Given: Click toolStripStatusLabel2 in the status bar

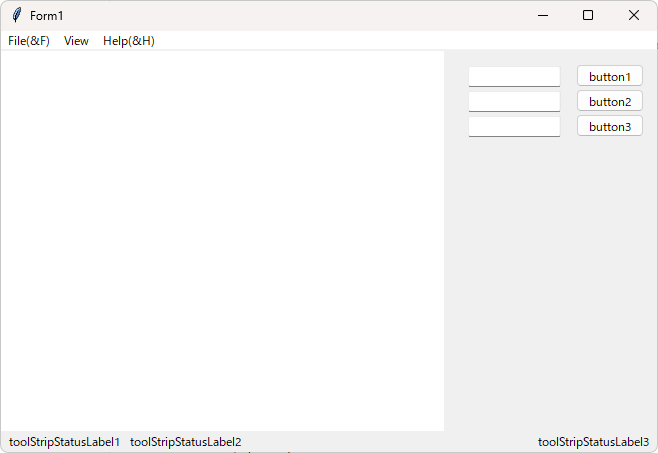Looking at the screenshot, I should [185, 442].
